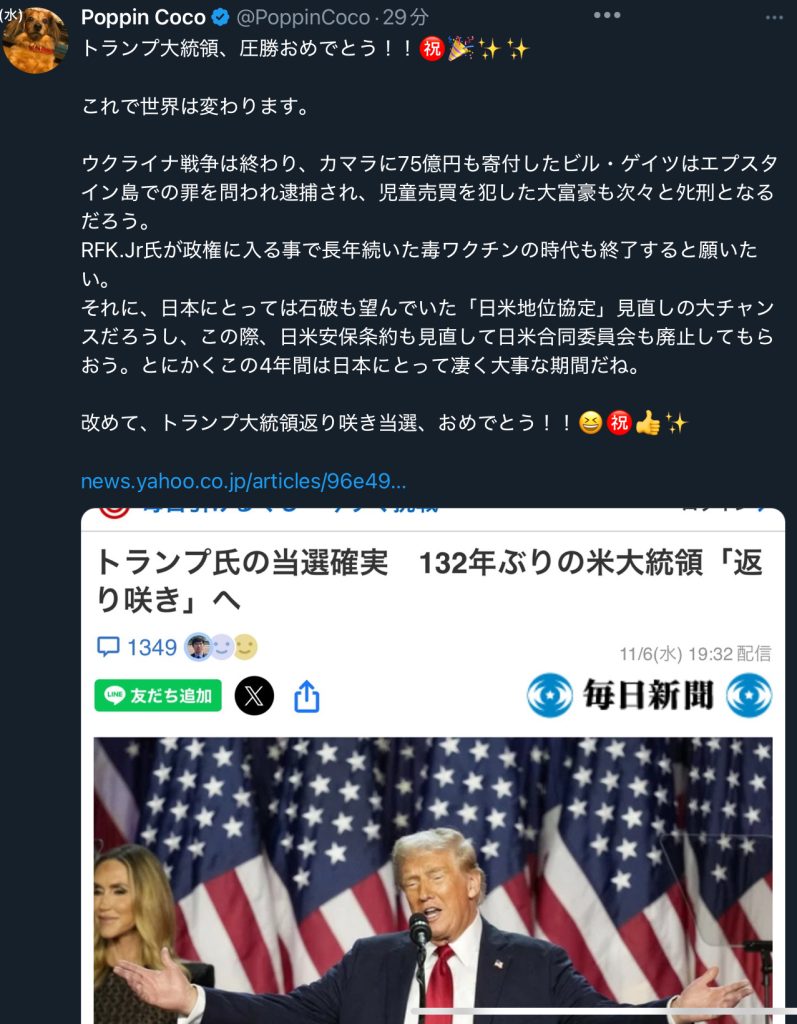Click the tweet body text to expand
The width and height of the screenshot is (797, 1024).
429,236
